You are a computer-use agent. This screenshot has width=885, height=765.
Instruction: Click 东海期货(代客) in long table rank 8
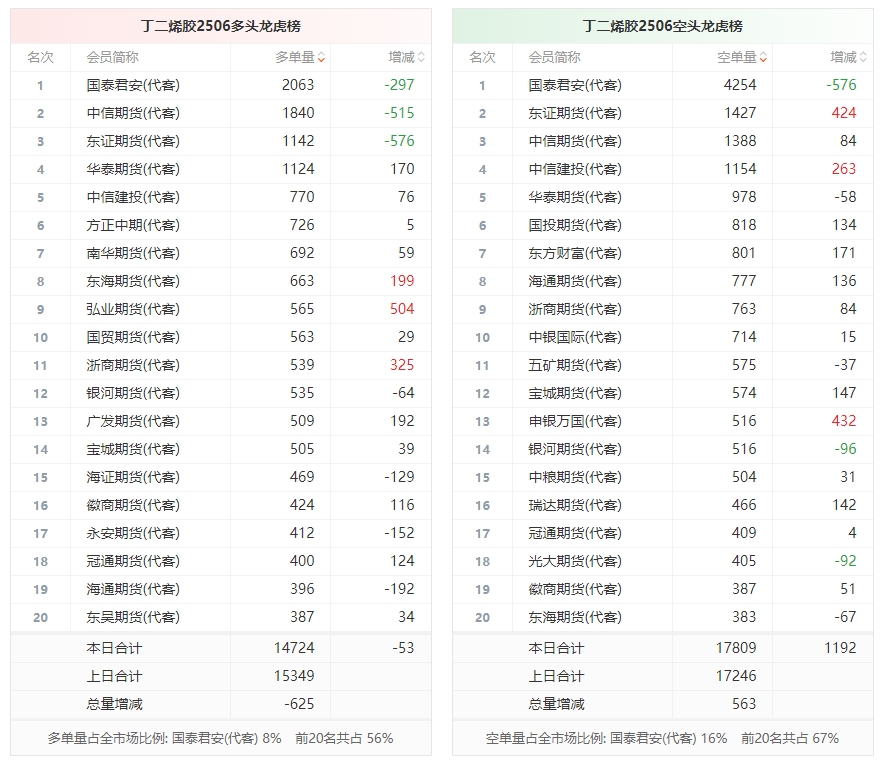pyautogui.click(x=133, y=281)
